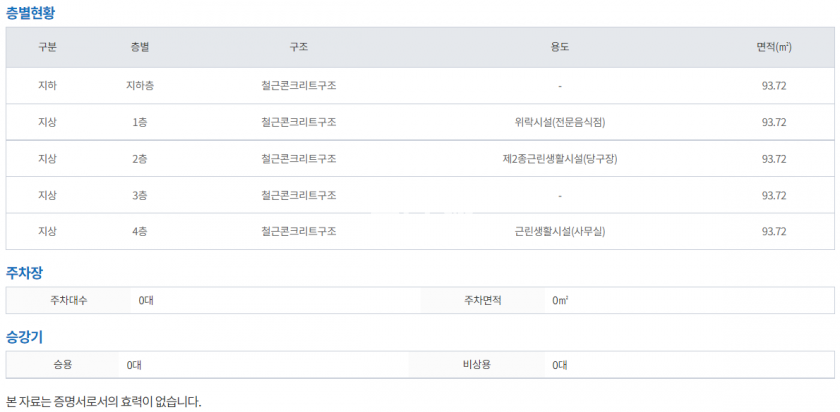This screenshot has width=840, height=412.
Task: Click the 층별 column header
Action: (x=140, y=48)
